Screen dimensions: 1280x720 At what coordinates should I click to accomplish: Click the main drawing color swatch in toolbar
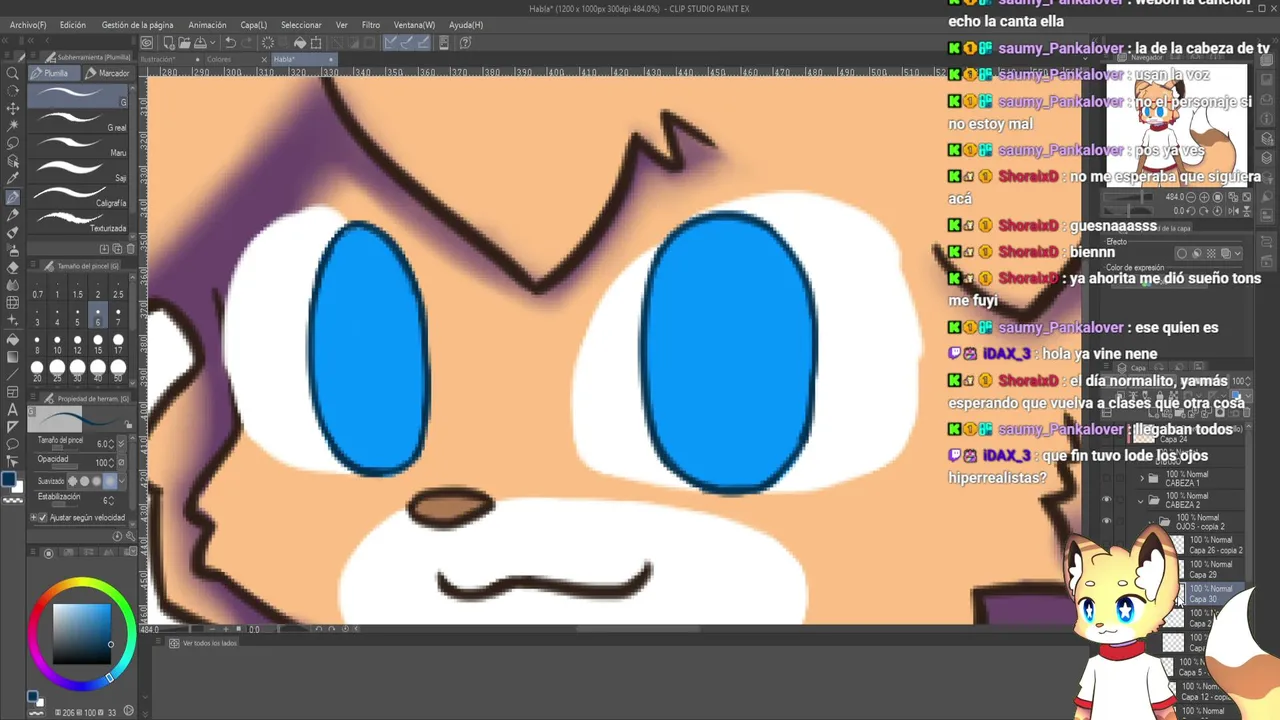(x=11, y=481)
